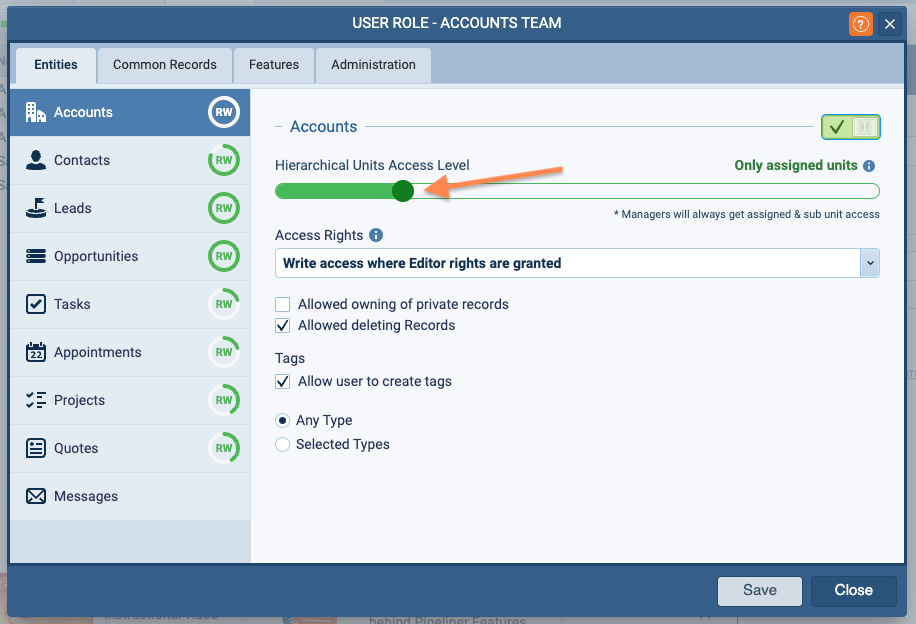916x624 pixels.
Task: Click the info icon next to Access Rights
Action: [376, 236]
